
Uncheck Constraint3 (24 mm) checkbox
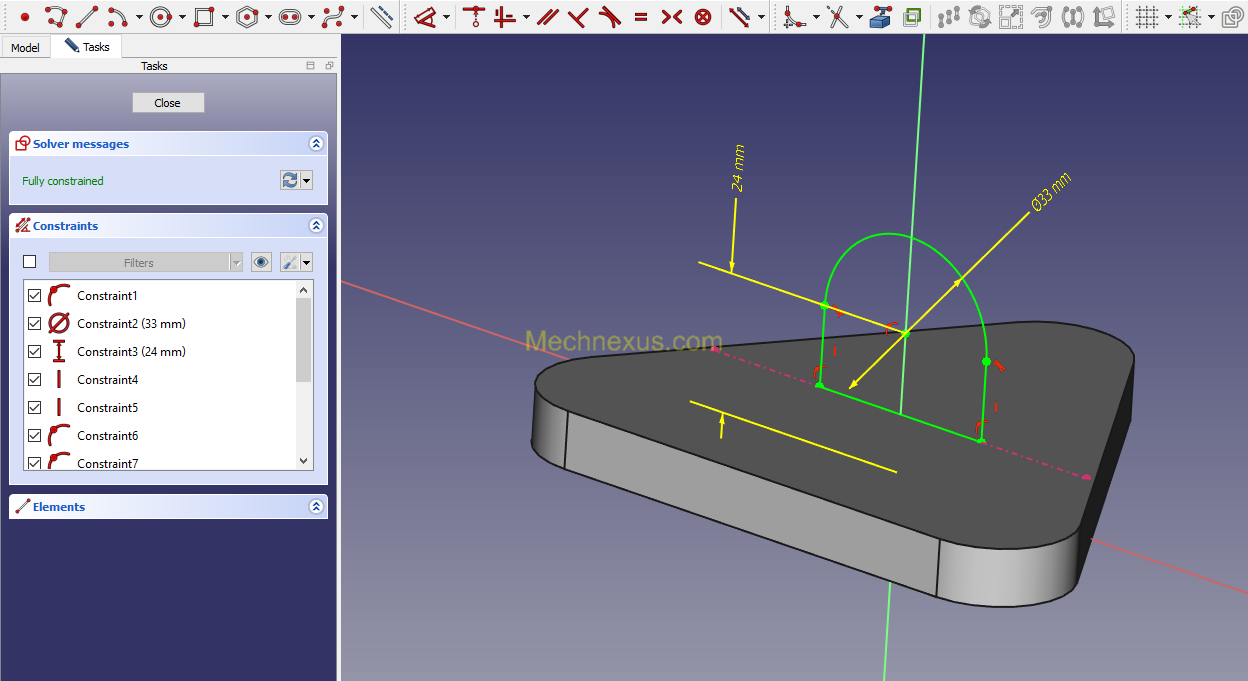coord(35,351)
